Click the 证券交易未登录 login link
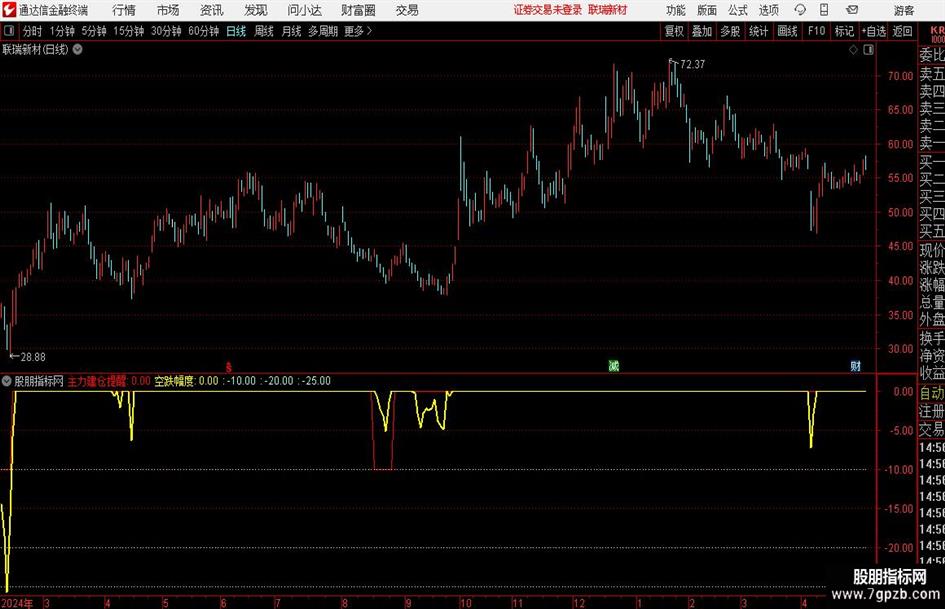Image resolution: width=945 pixels, height=609 pixels. coord(548,10)
